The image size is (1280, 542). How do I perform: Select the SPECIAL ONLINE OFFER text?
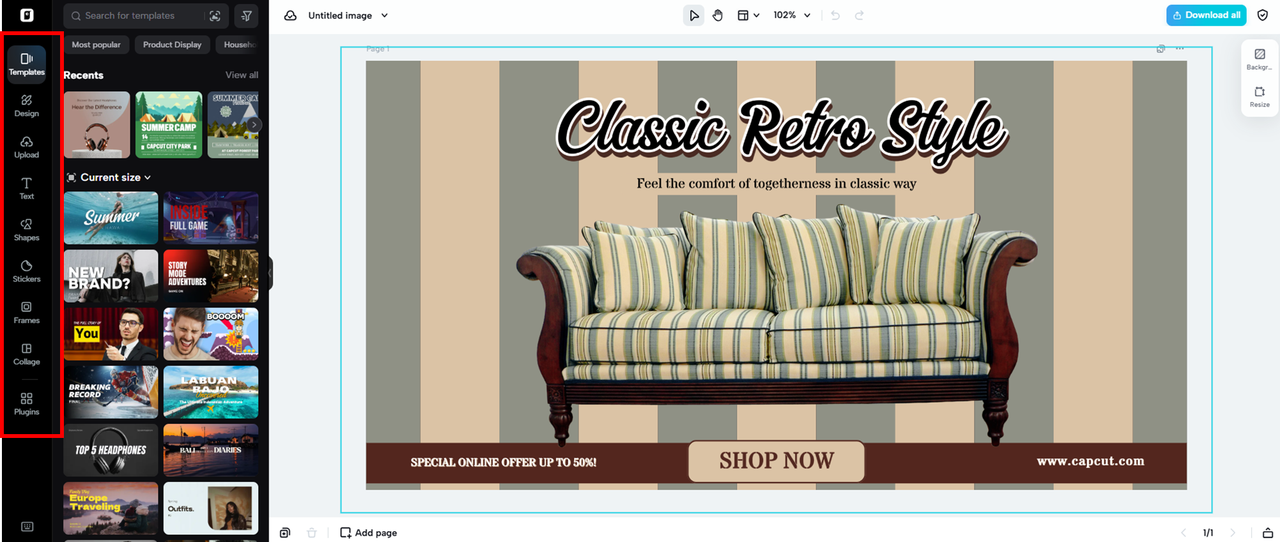pos(503,463)
